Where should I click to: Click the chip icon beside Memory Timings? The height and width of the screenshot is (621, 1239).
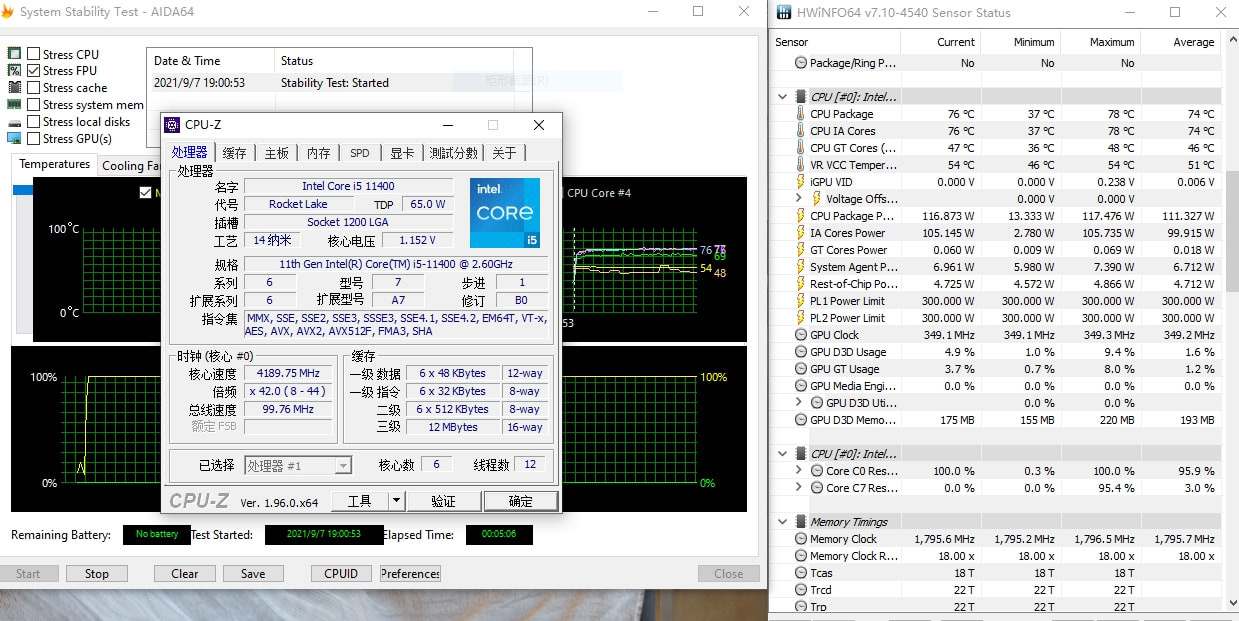pos(800,522)
